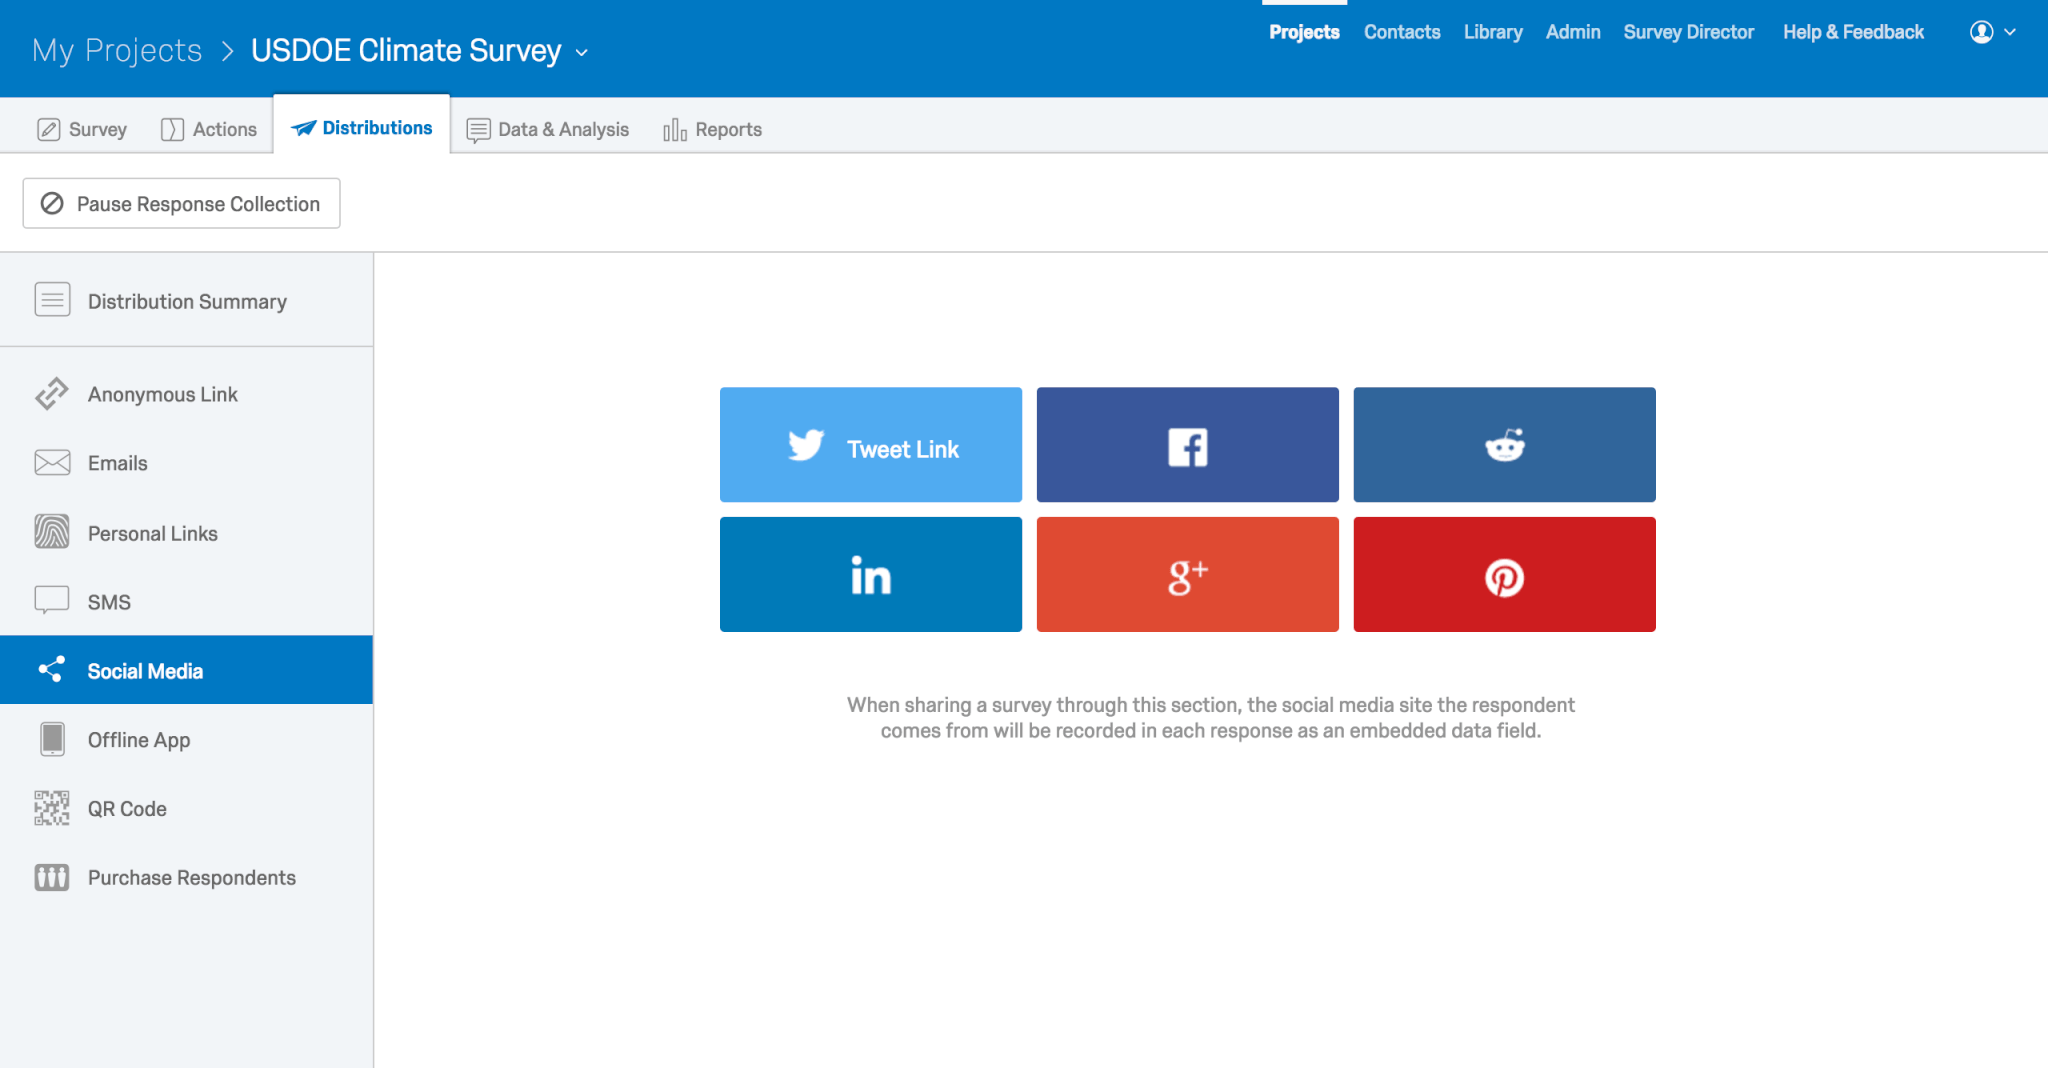Screen dimensions: 2048x1068
Task: Pause Response Collection button
Action: (181, 203)
